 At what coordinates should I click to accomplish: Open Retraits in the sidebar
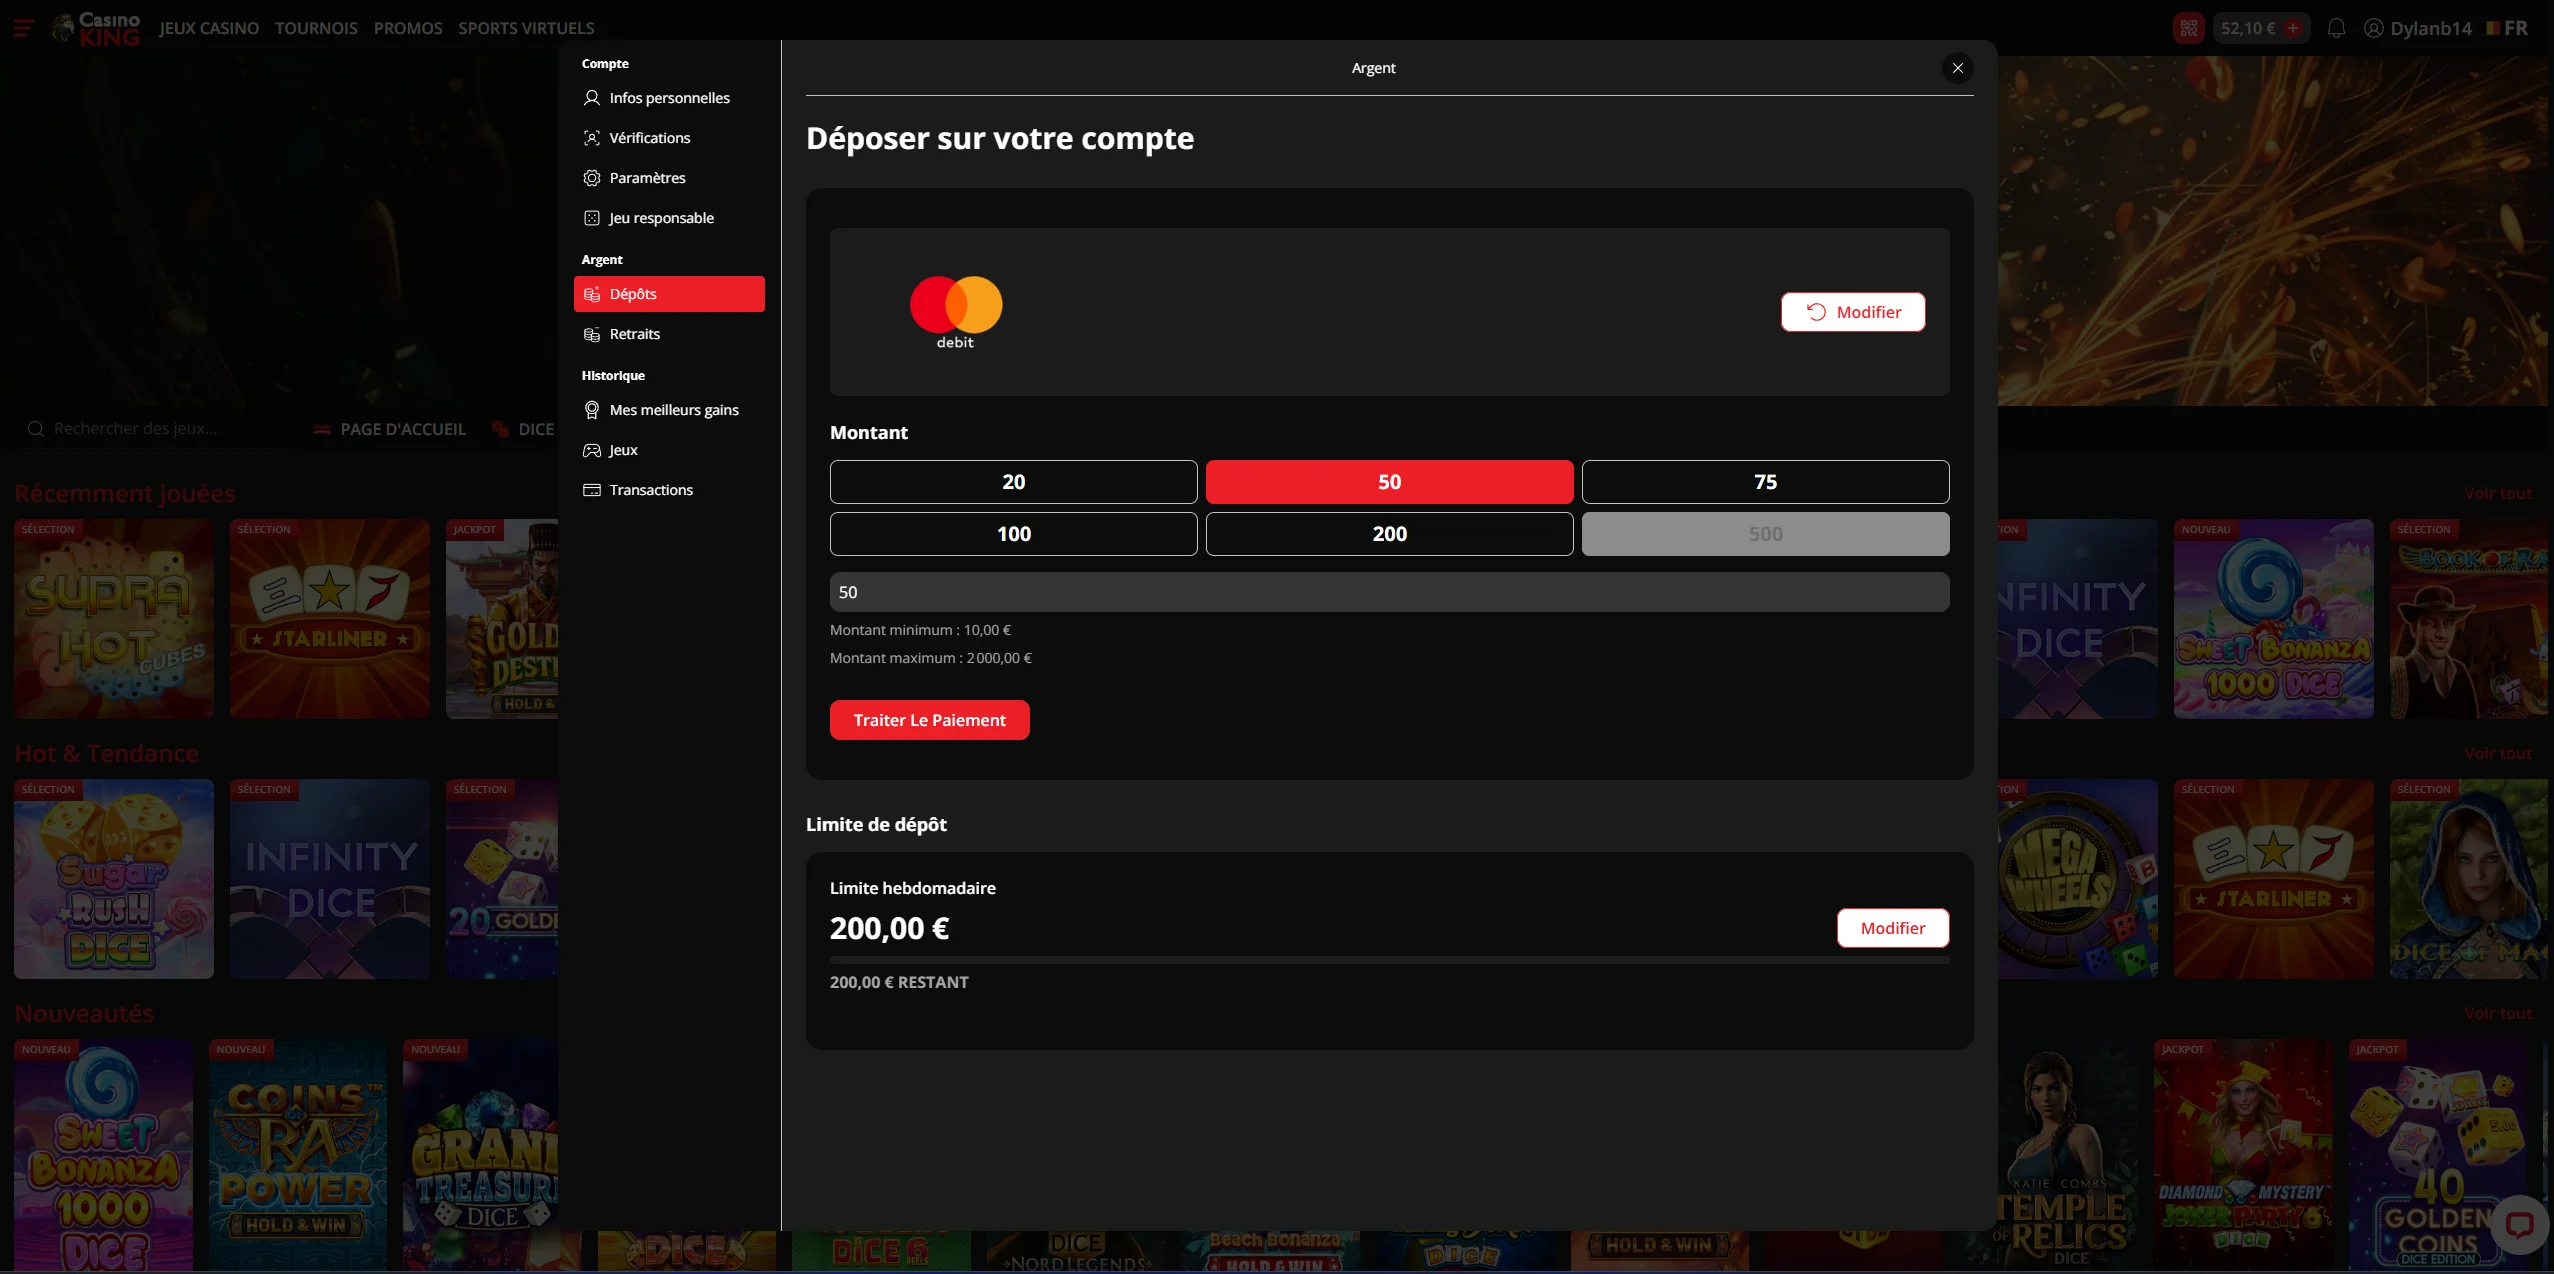point(634,334)
